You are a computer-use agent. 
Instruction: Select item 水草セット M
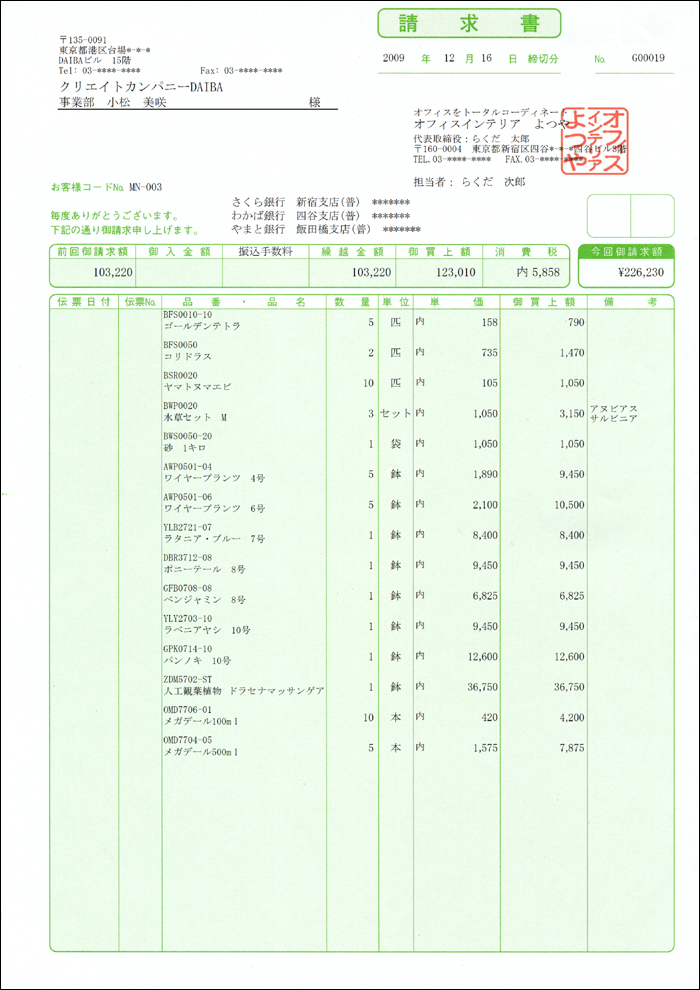(x=194, y=417)
